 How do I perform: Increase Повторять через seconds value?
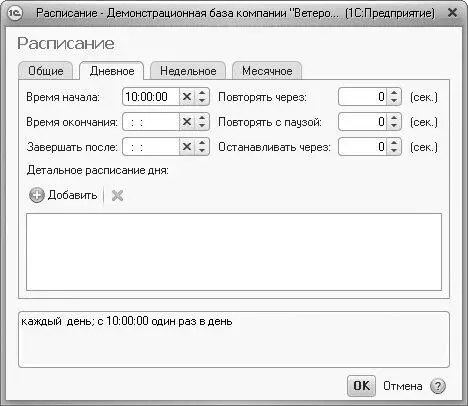(x=394, y=93)
